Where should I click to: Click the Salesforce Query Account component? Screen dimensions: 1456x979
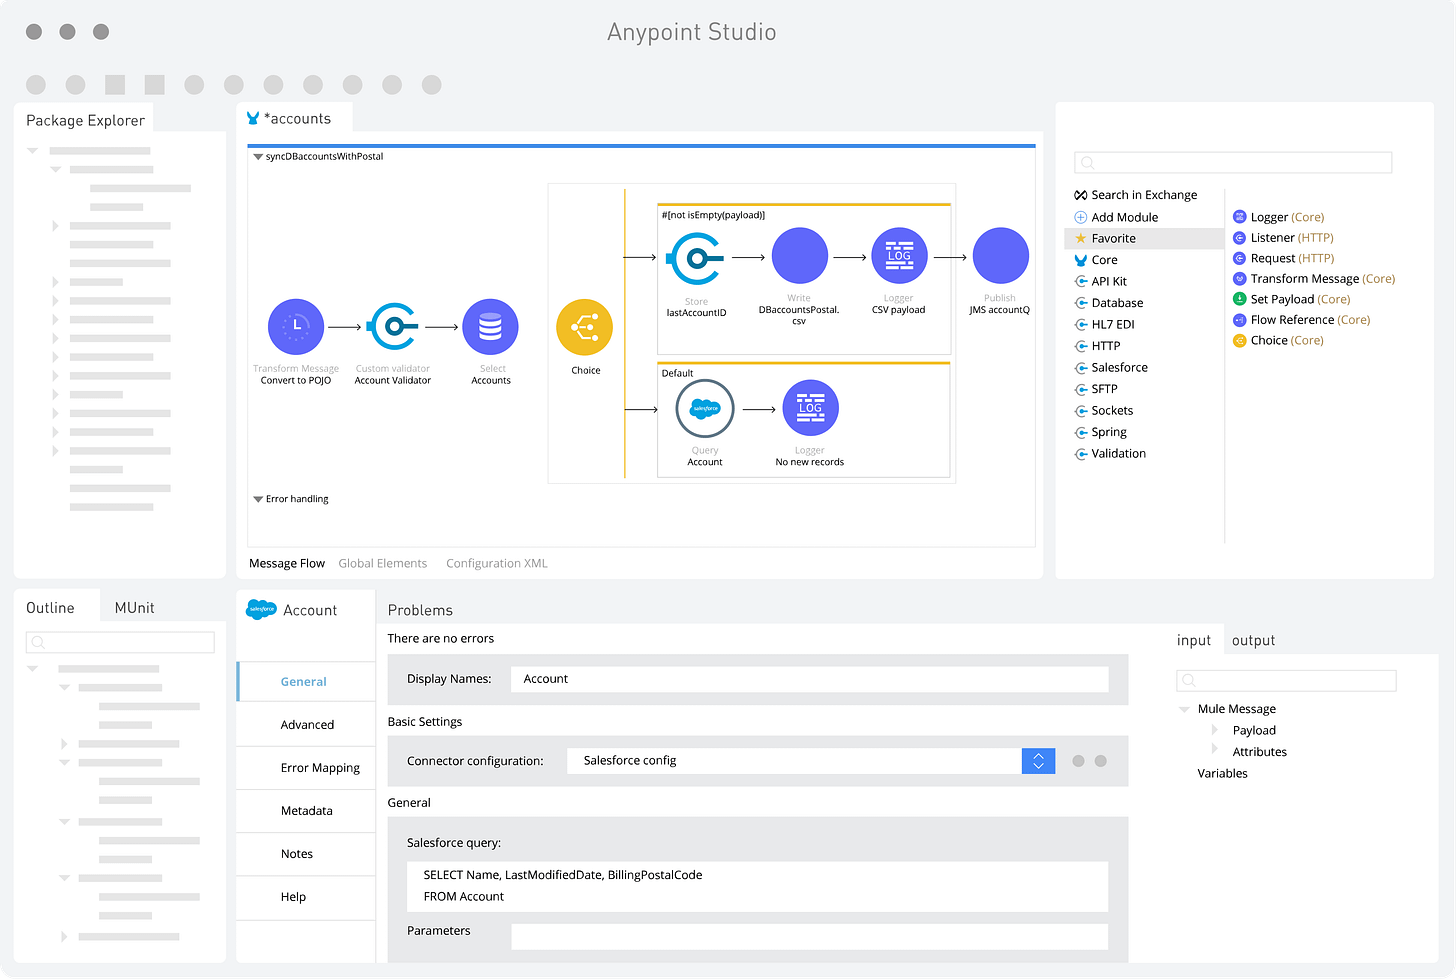[x=705, y=408]
